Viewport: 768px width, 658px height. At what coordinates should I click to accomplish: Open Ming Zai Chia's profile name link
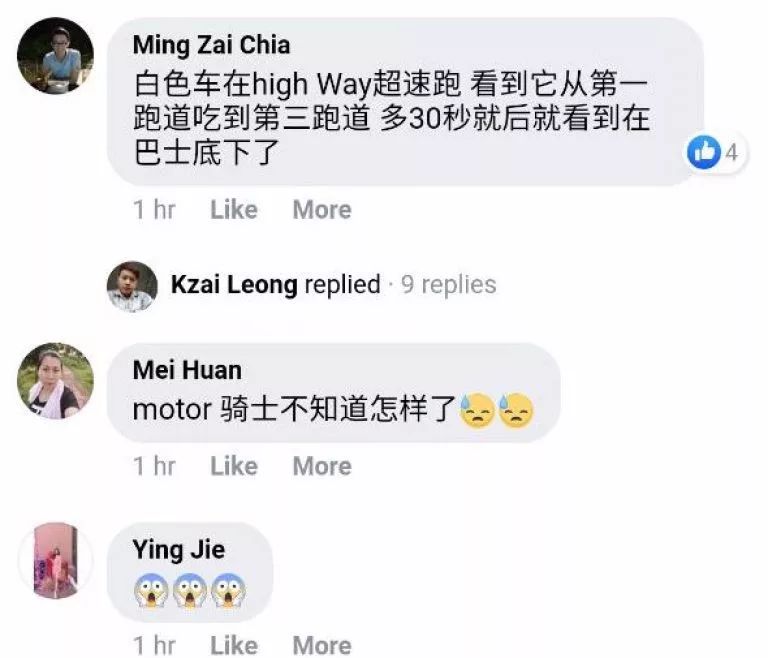coord(211,45)
